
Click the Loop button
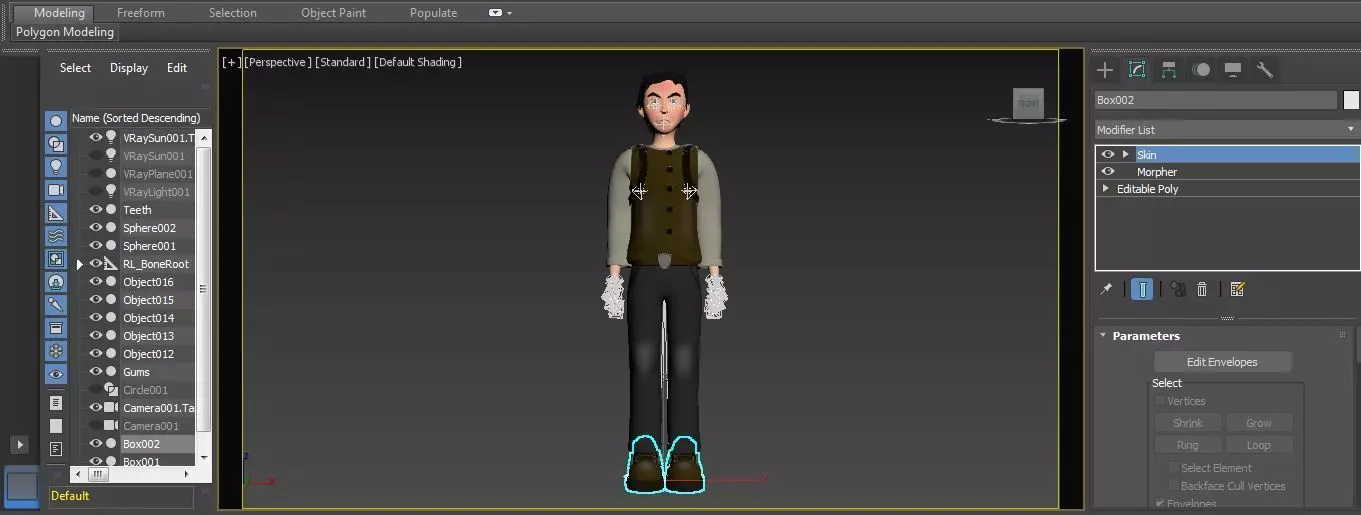coord(1259,445)
